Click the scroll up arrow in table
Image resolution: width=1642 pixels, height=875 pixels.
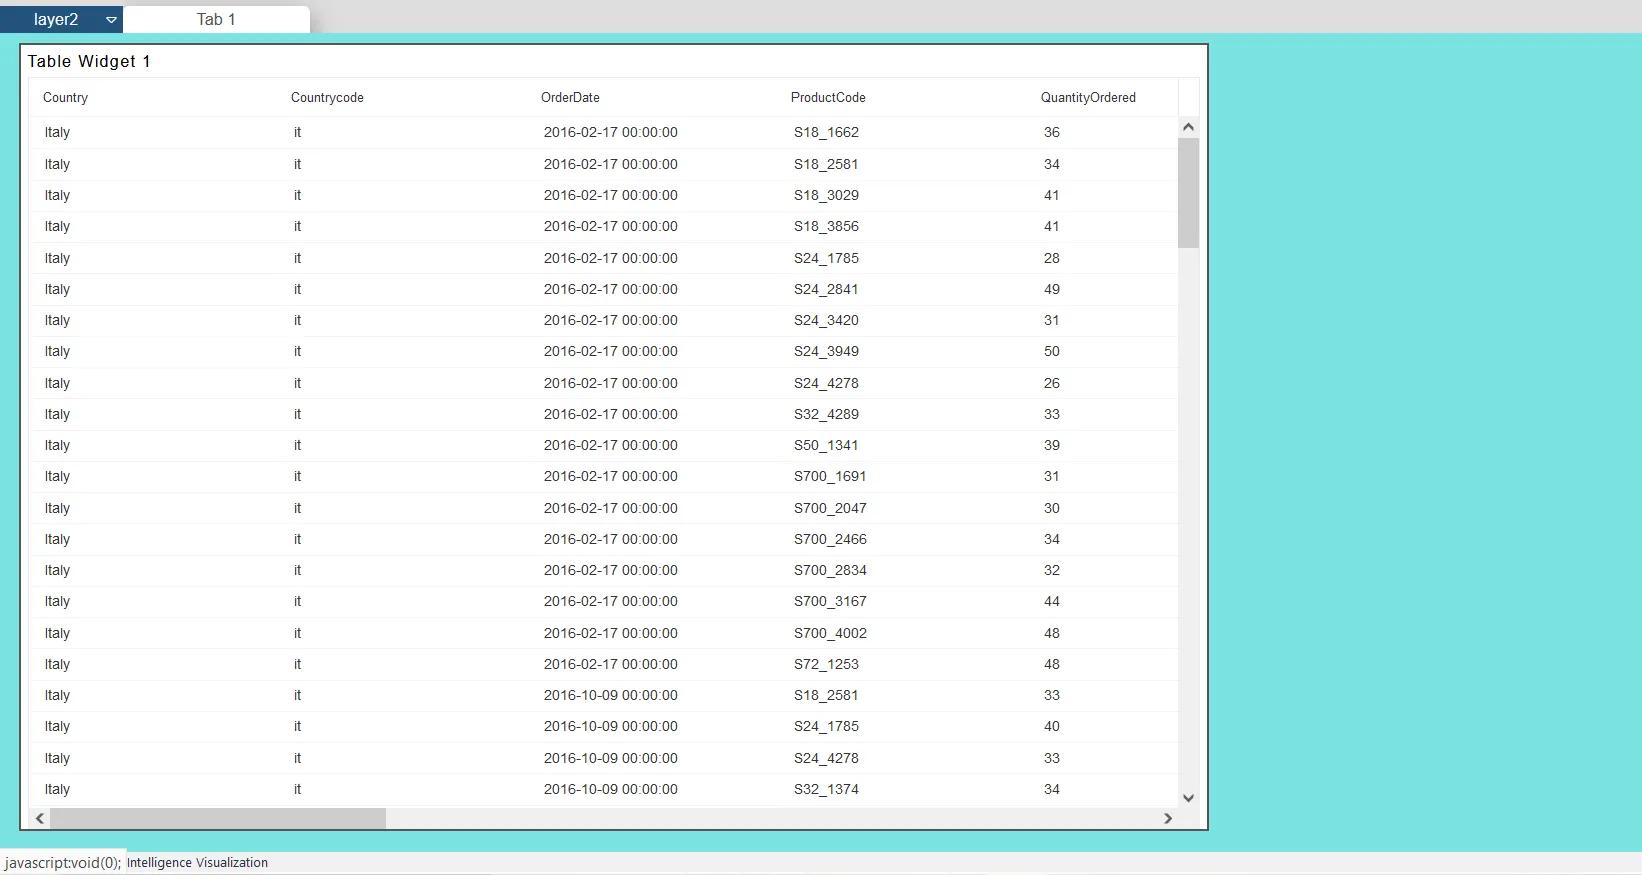pyautogui.click(x=1188, y=127)
